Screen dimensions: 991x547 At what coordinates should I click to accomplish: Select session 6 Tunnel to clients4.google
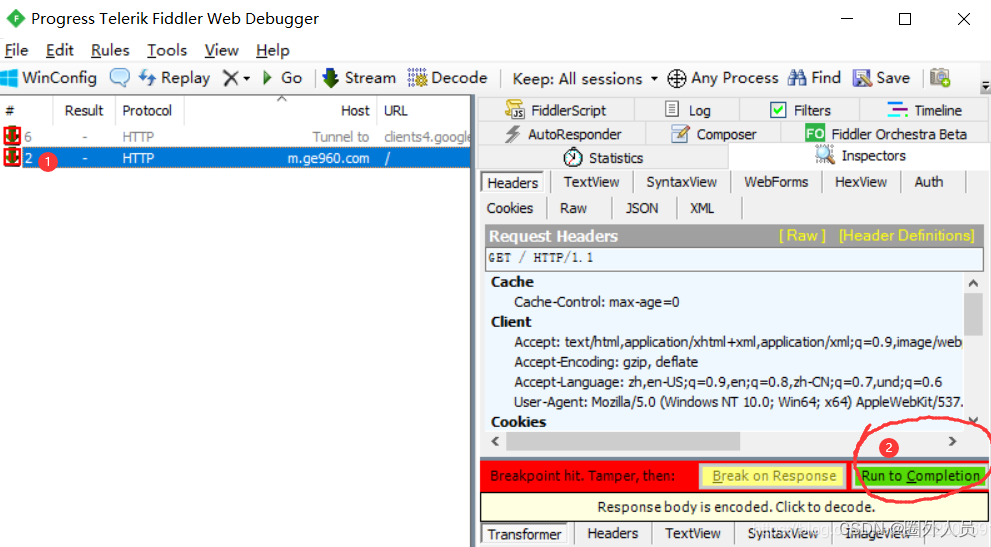(x=235, y=137)
